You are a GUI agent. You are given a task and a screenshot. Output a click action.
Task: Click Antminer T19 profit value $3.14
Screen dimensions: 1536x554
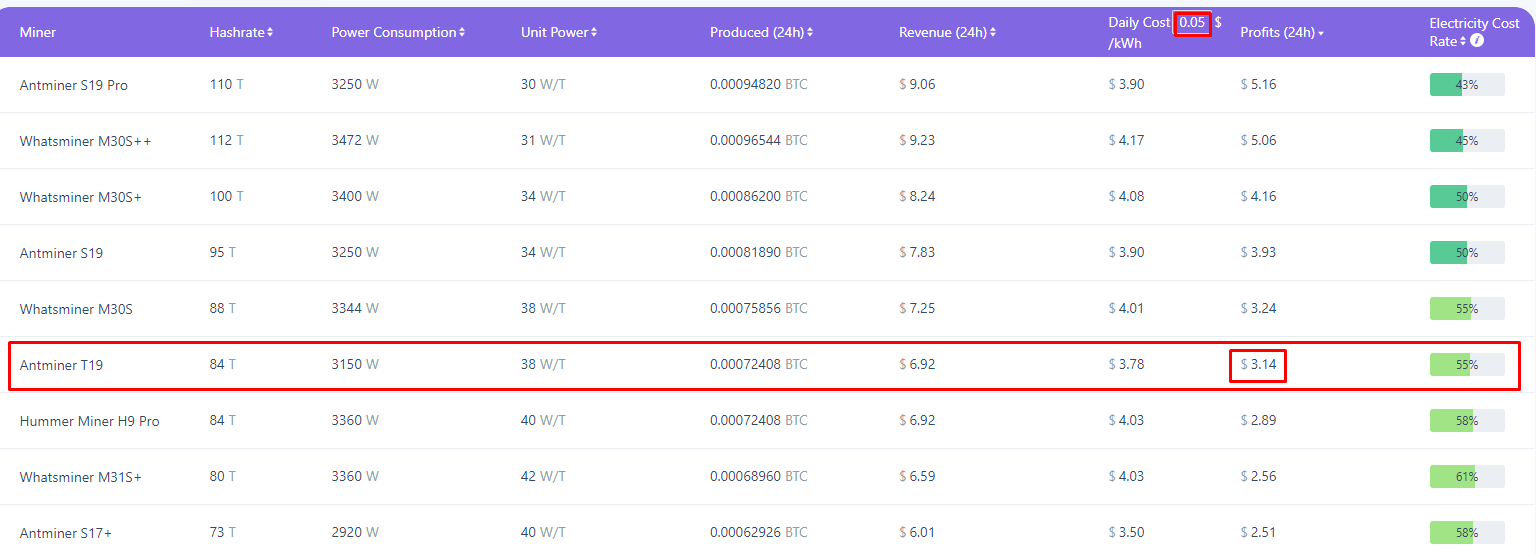(1258, 365)
